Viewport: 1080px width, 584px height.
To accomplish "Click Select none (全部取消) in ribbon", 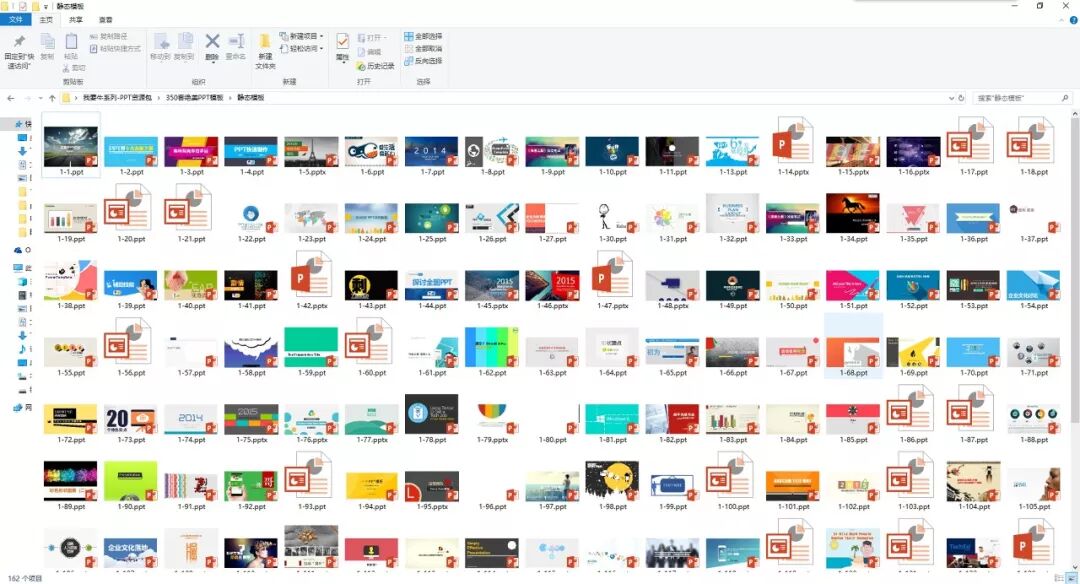I will pyautogui.click(x=423, y=48).
